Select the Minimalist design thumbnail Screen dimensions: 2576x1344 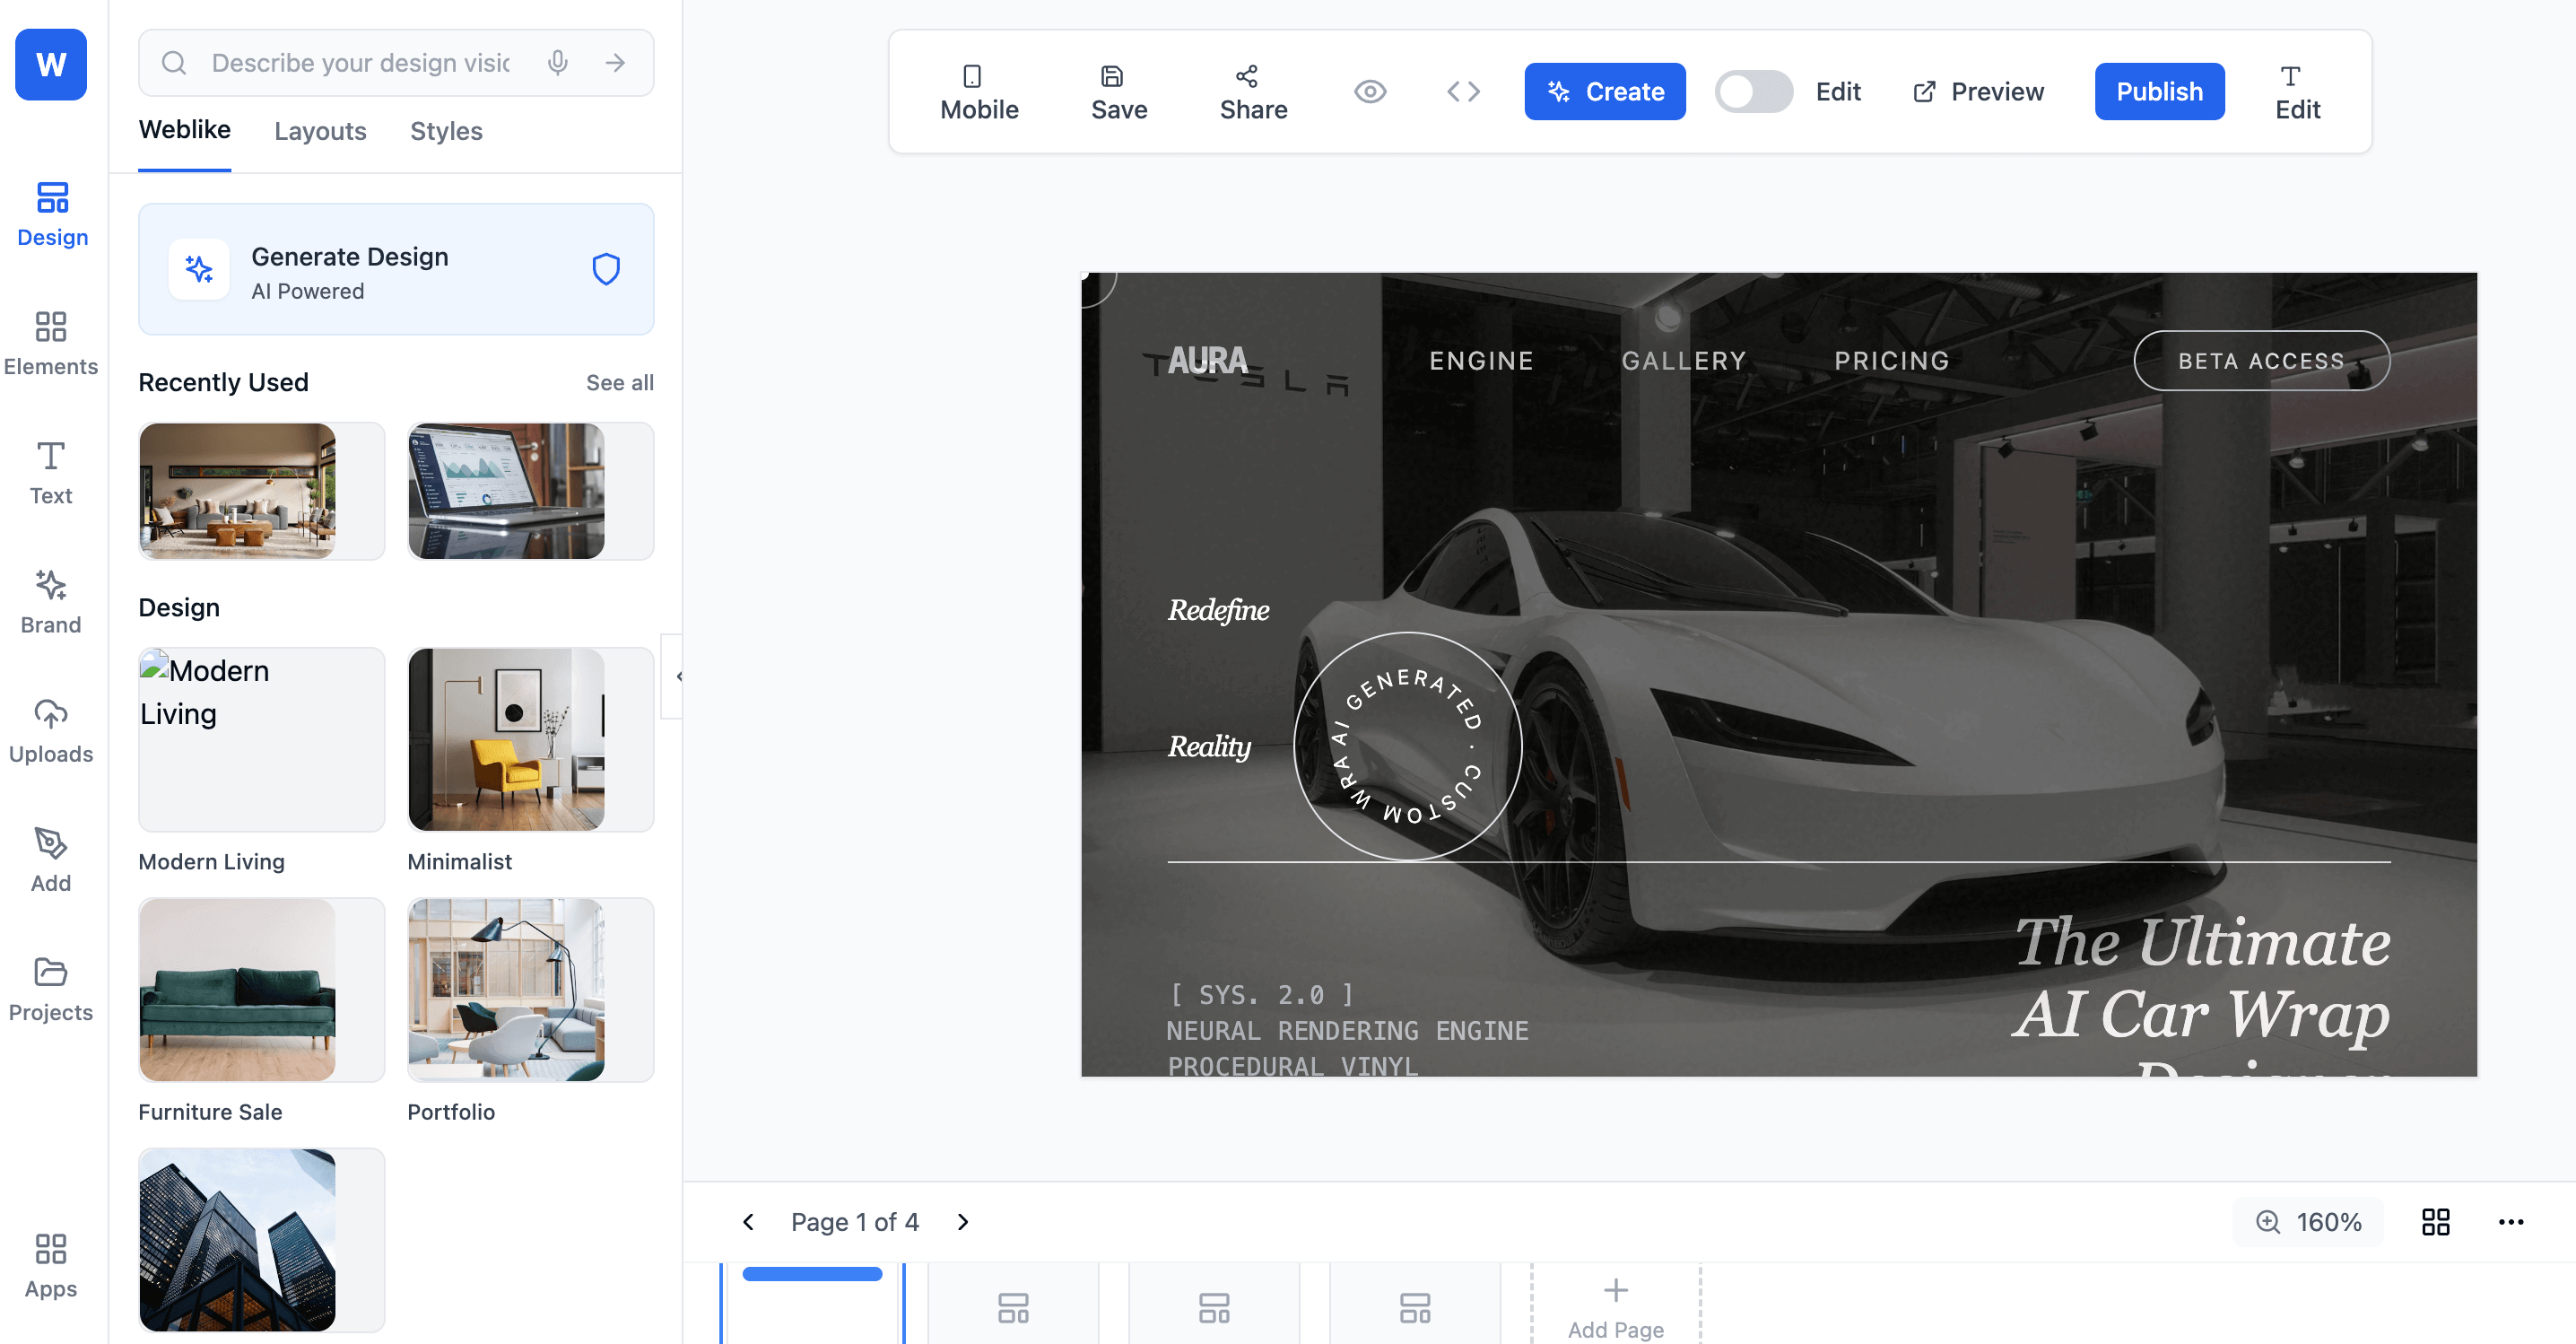(530, 740)
